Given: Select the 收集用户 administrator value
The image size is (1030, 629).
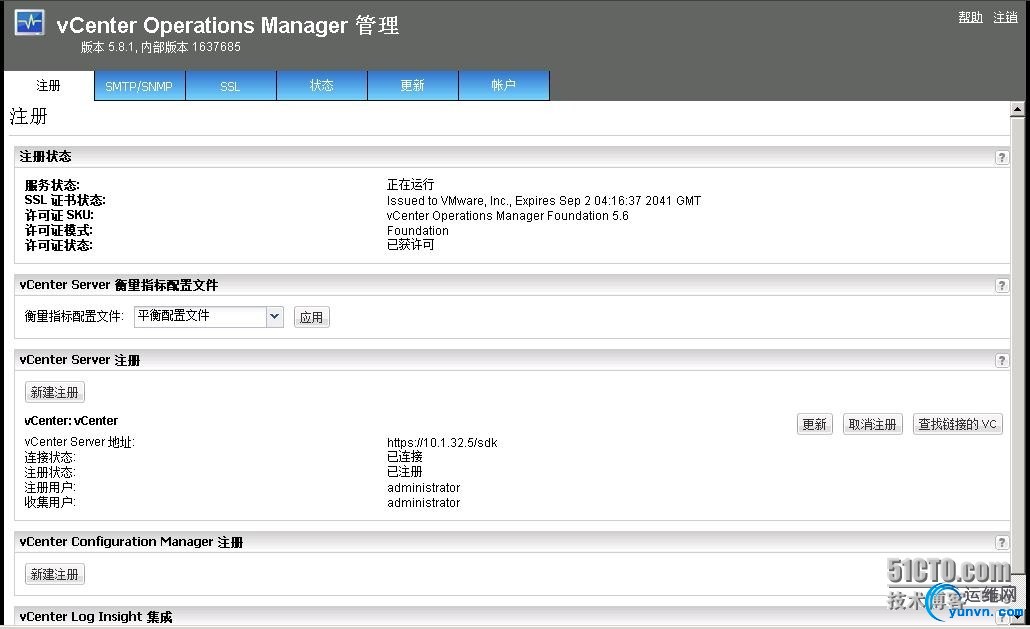Looking at the screenshot, I should (x=424, y=503).
